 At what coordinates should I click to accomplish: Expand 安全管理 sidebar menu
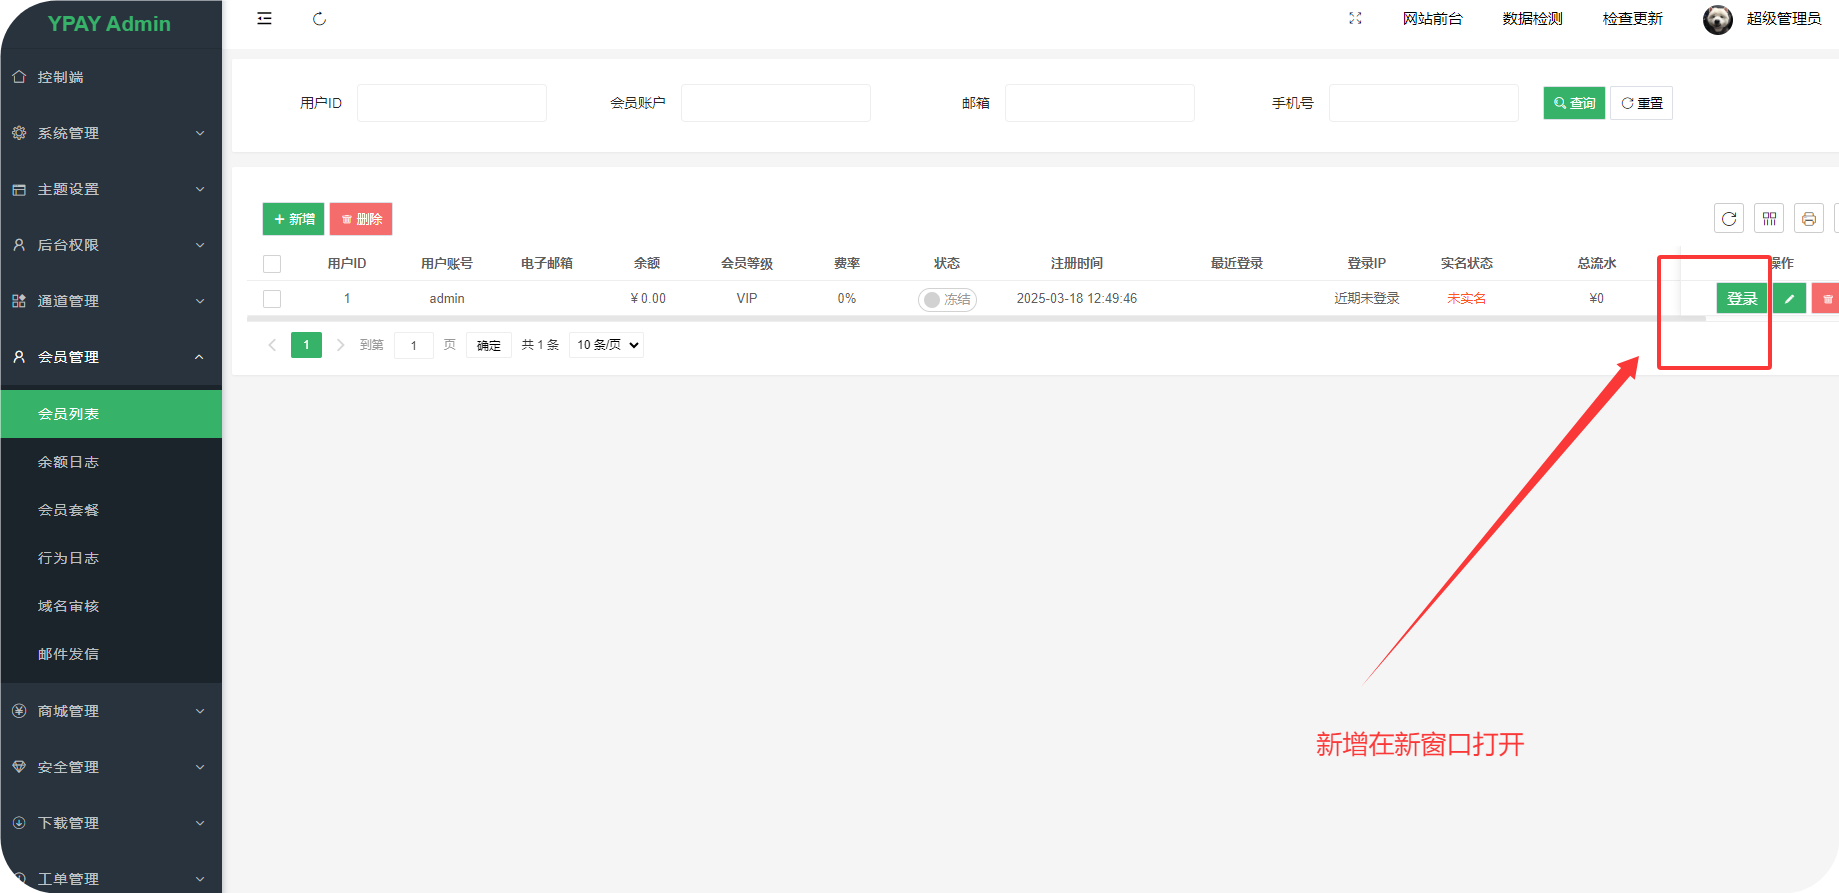[111, 767]
